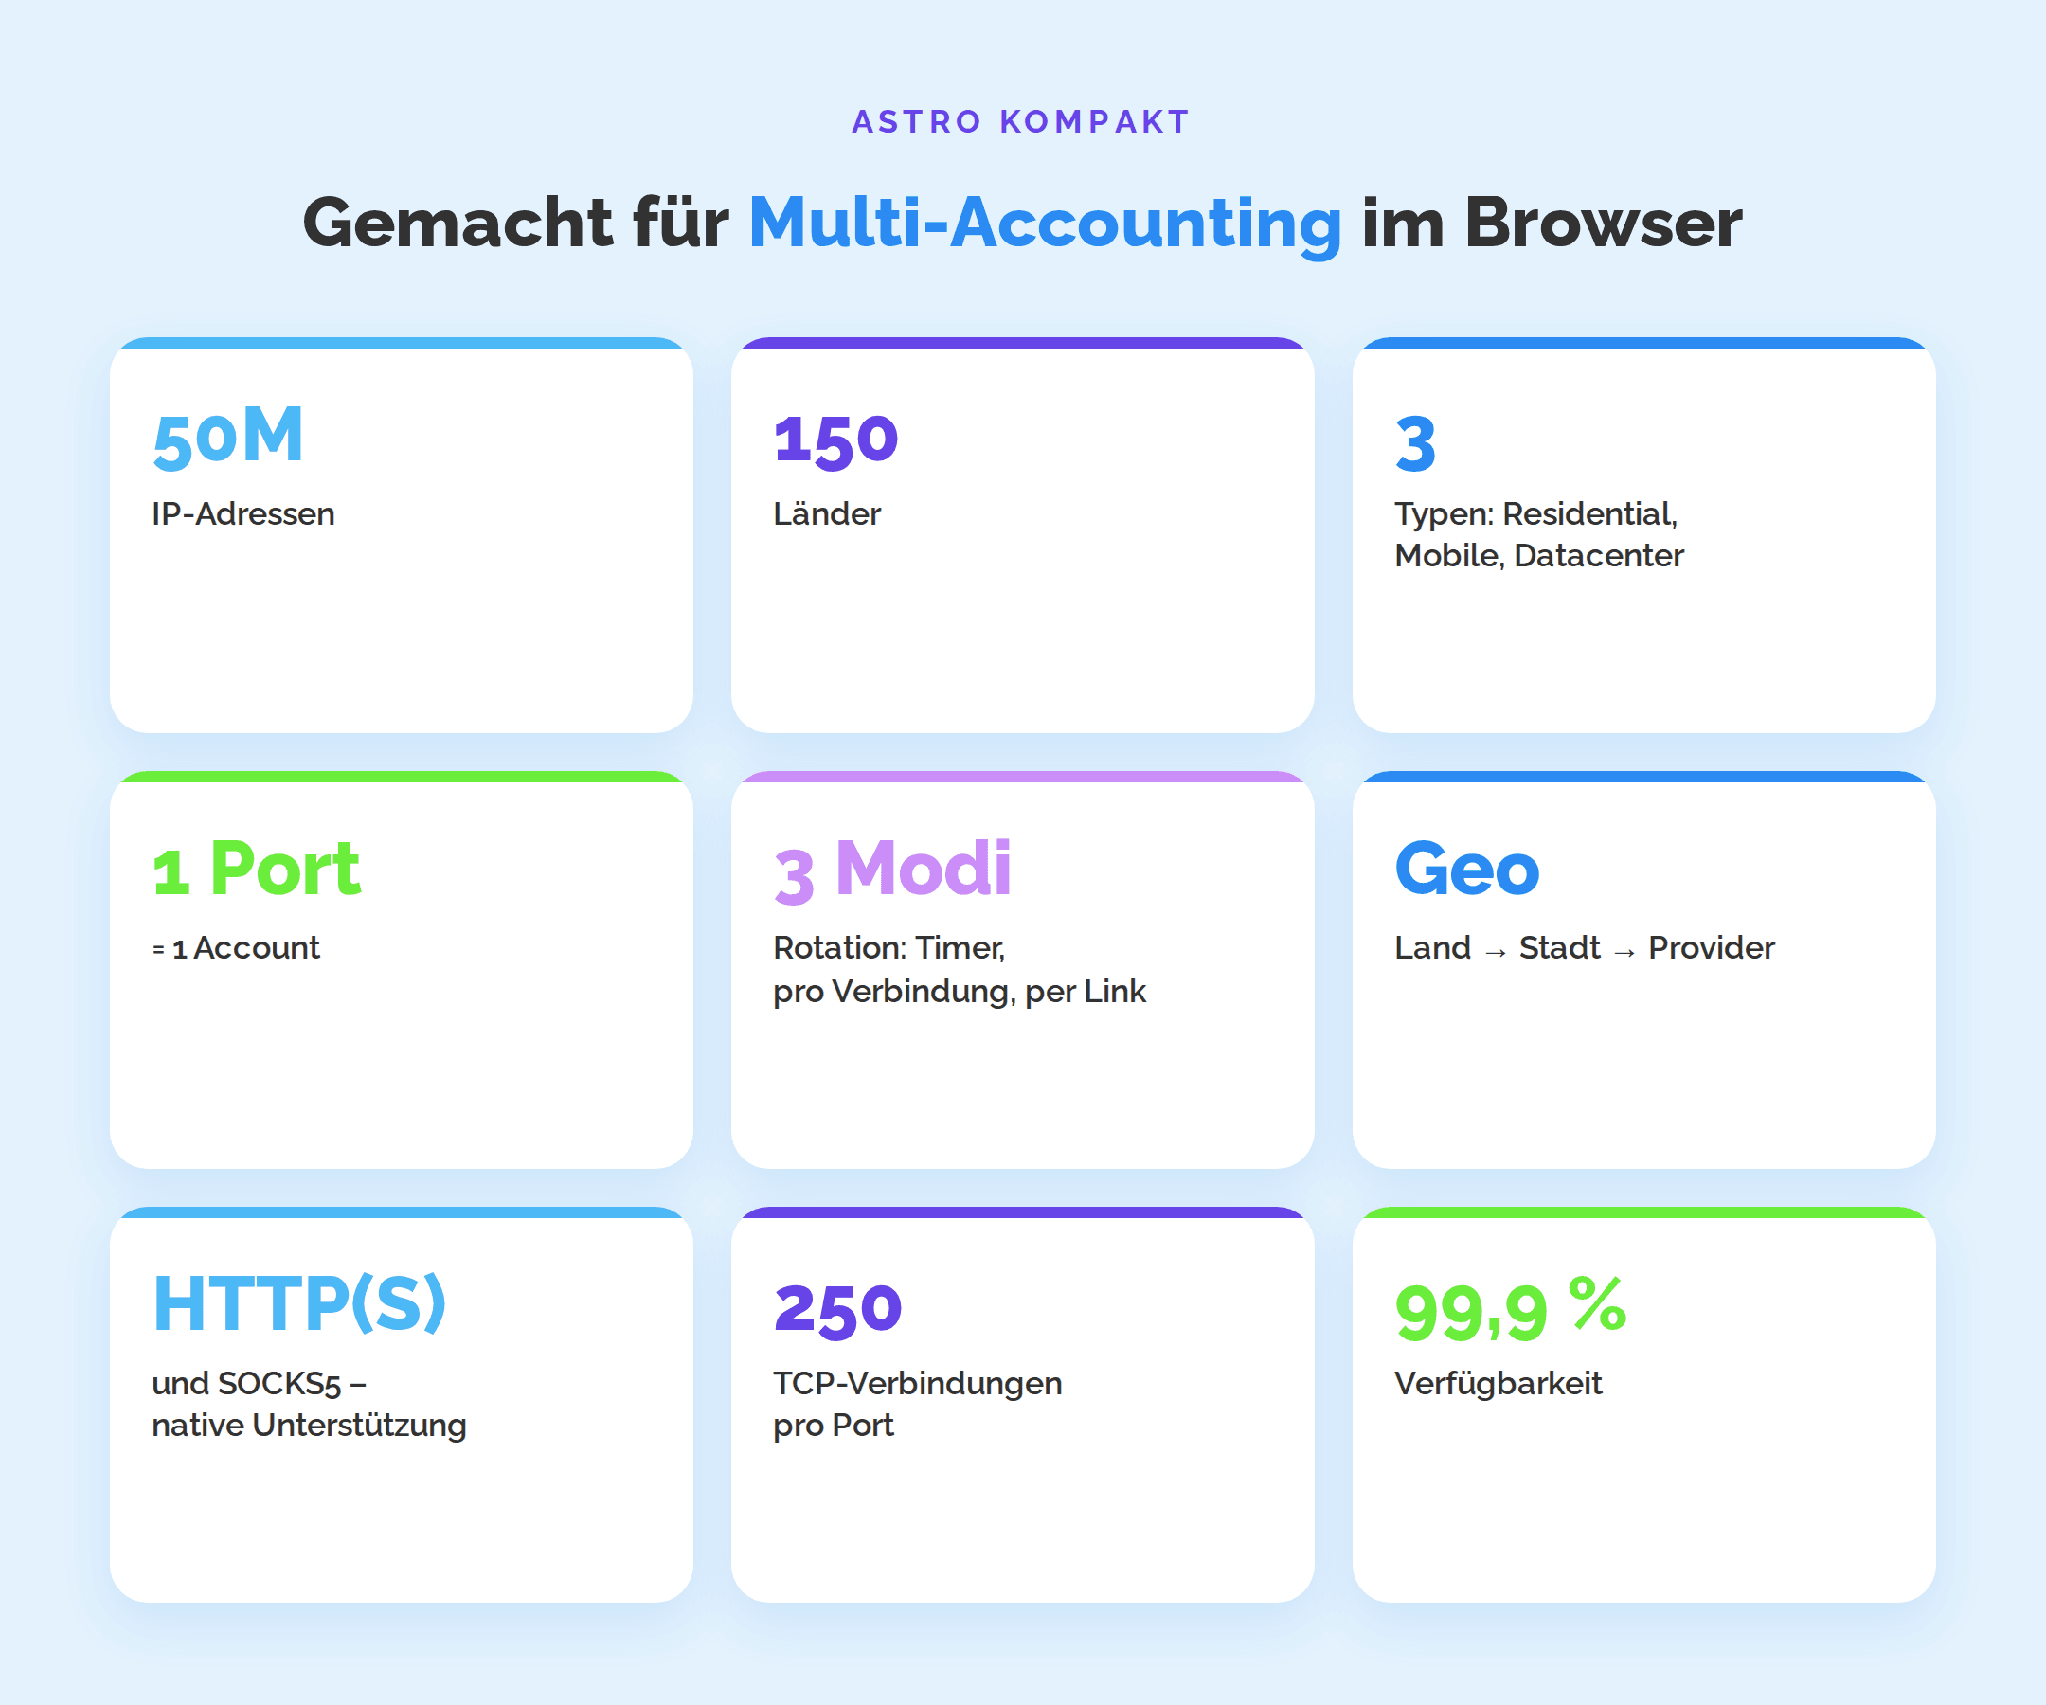This screenshot has height=1705, width=2046.
Task: Click the blue Geo heading
Action: pyautogui.click(x=1467, y=868)
